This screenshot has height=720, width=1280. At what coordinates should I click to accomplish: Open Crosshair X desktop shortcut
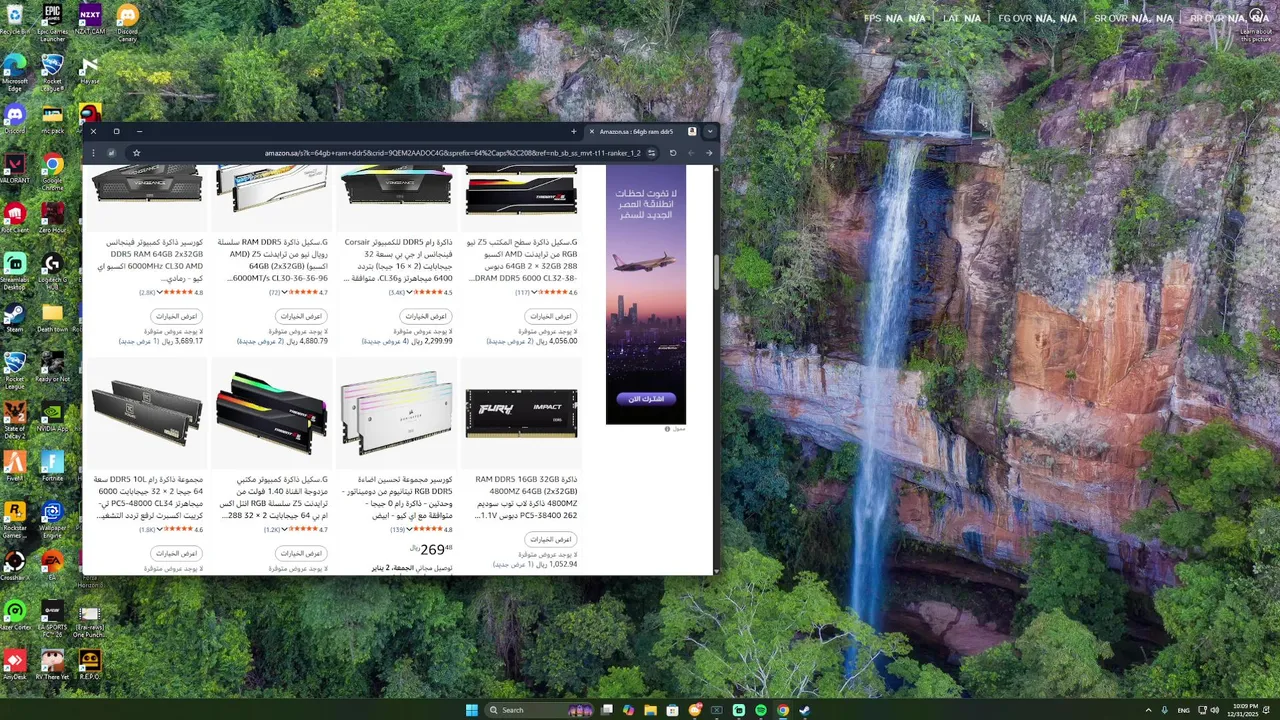(x=14, y=566)
